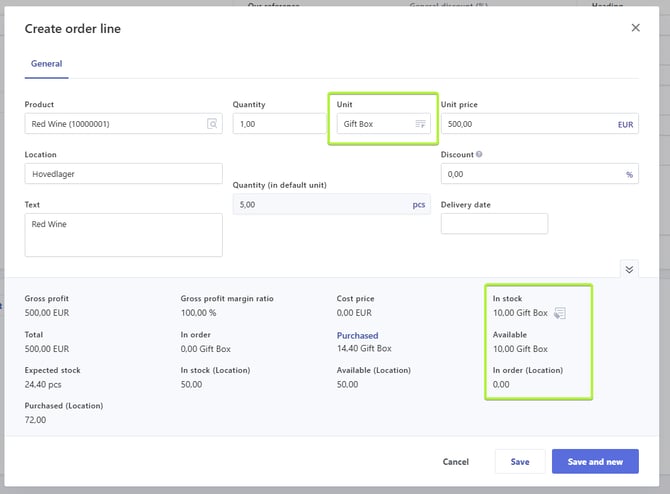
Task: Click the Text area containing Red Wine
Action: tap(123, 235)
